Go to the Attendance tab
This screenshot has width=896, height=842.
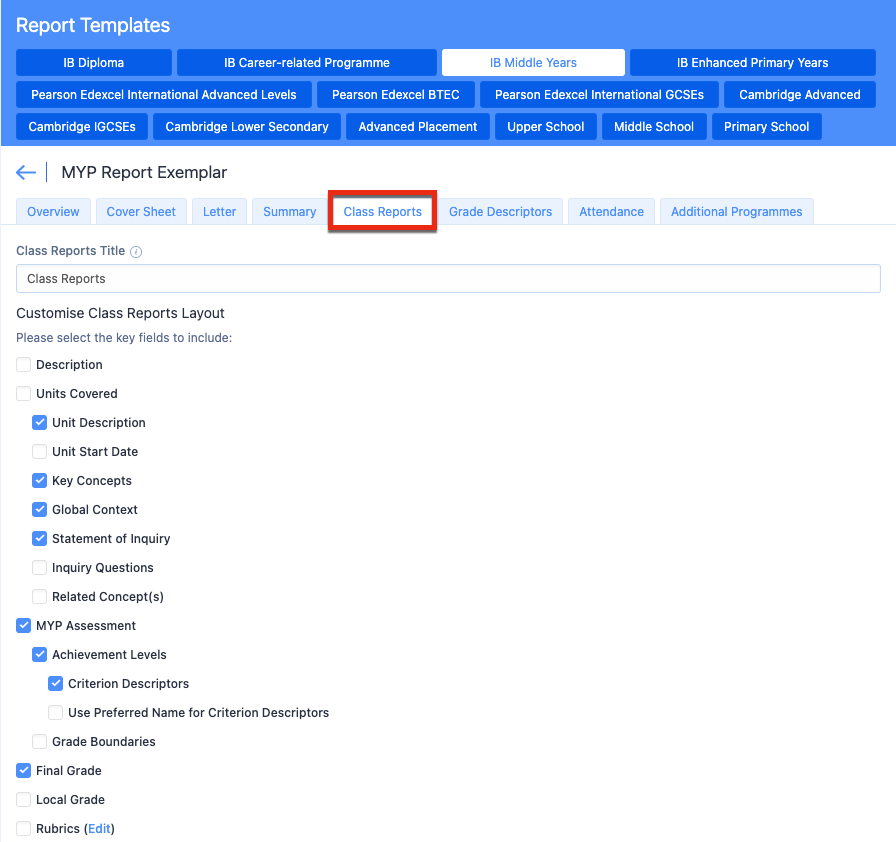pos(611,212)
